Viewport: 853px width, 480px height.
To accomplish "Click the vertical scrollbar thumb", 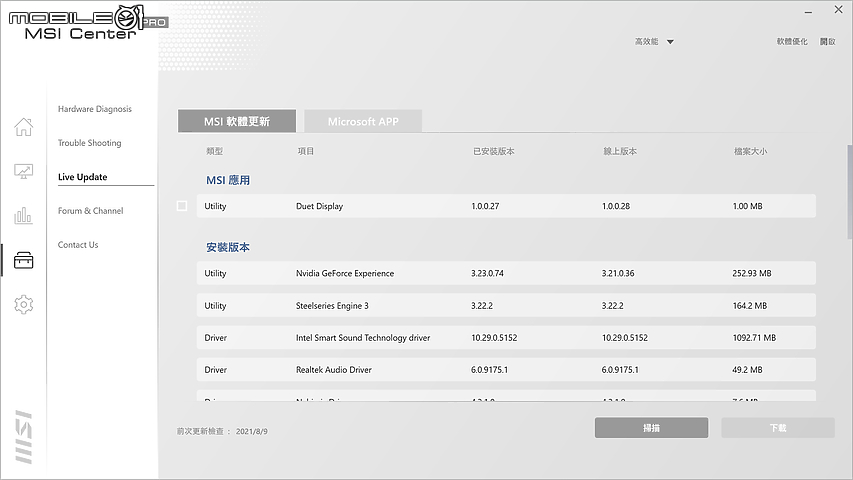I will tap(850, 192).
